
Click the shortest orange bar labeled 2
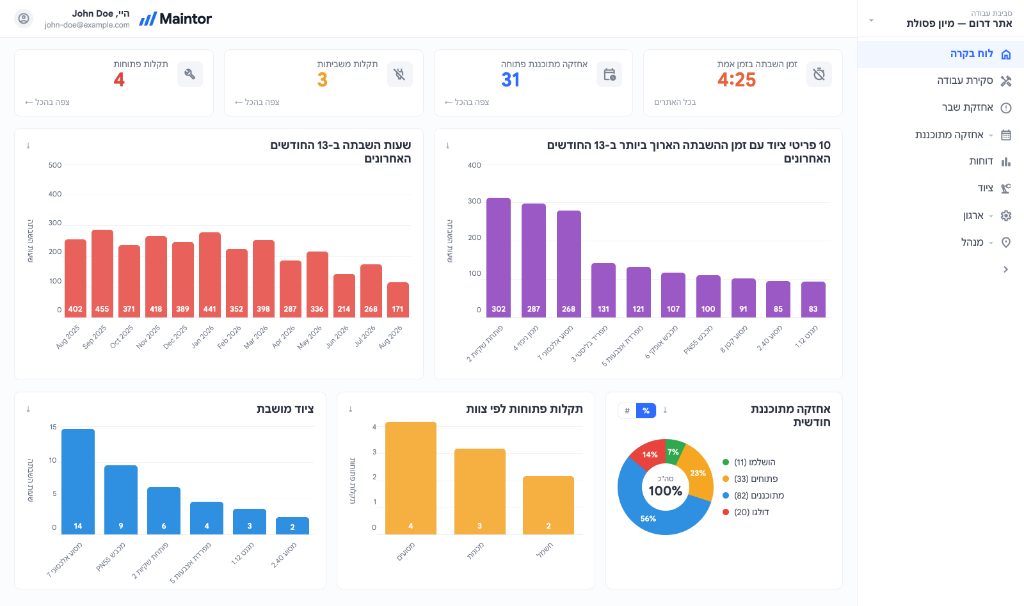click(x=549, y=505)
